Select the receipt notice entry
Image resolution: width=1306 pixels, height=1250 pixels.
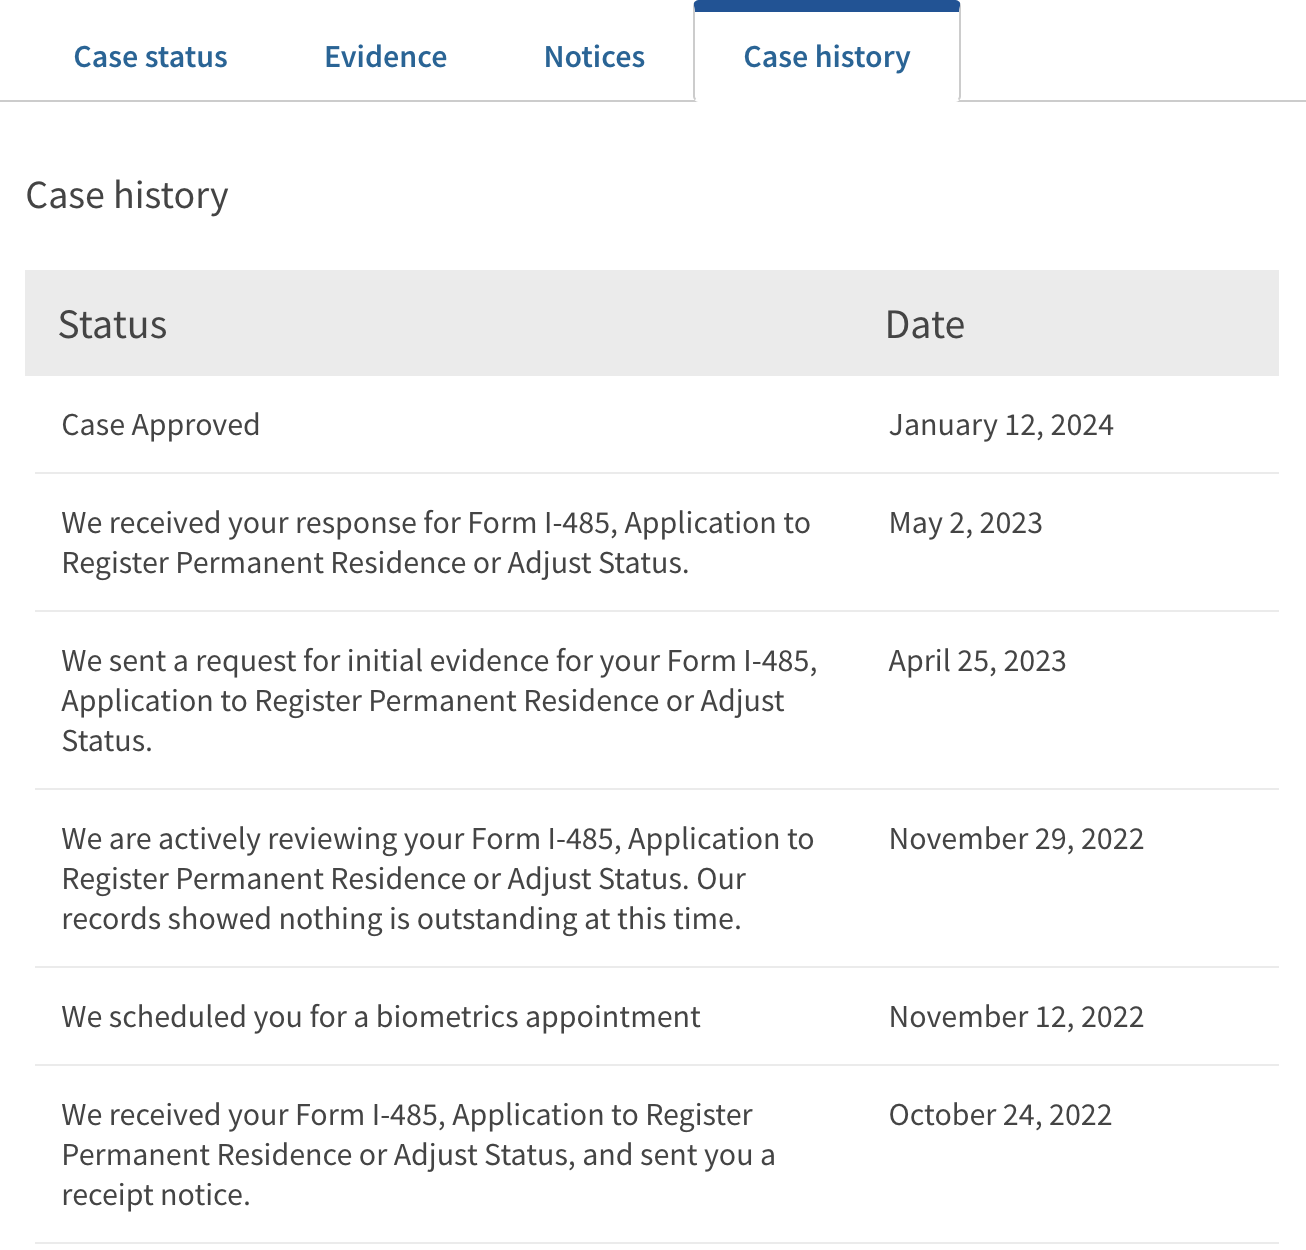tap(418, 1154)
